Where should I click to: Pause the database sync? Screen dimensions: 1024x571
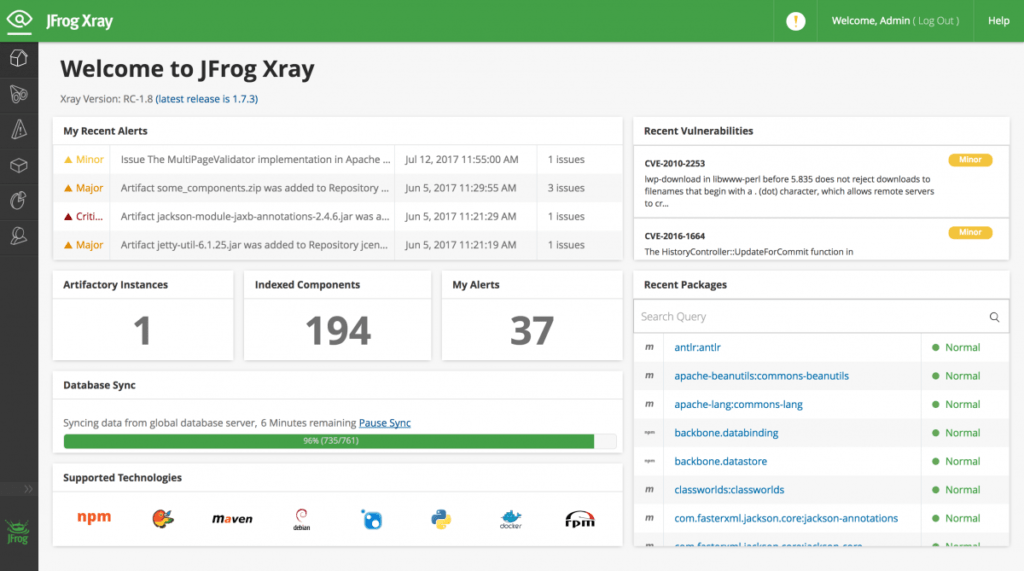click(x=384, y=423)
